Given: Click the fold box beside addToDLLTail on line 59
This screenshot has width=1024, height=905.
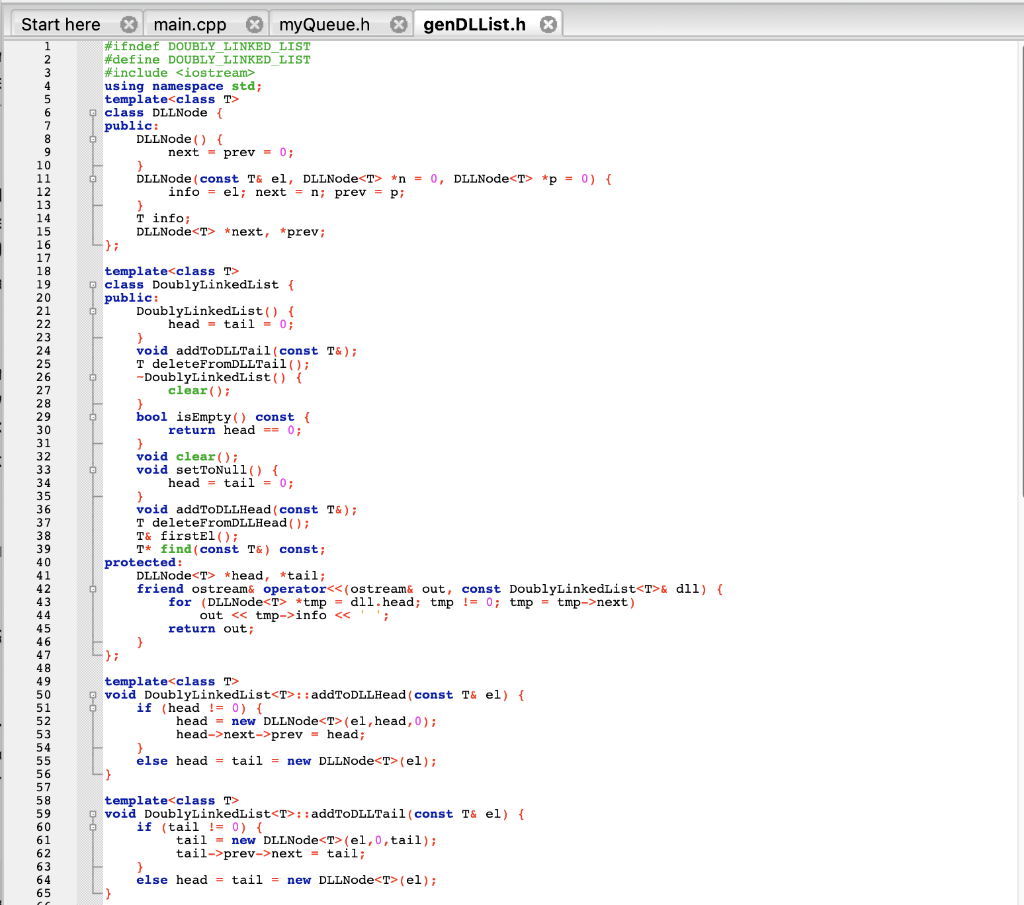Looking at the screenshot, I should [x=92, y=813].
